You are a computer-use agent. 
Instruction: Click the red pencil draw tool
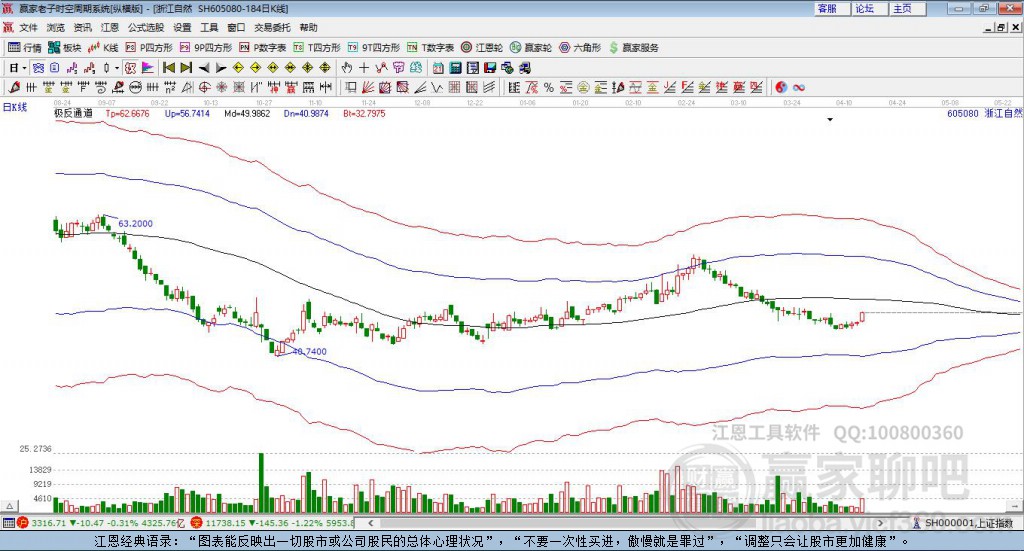(13, 87)
